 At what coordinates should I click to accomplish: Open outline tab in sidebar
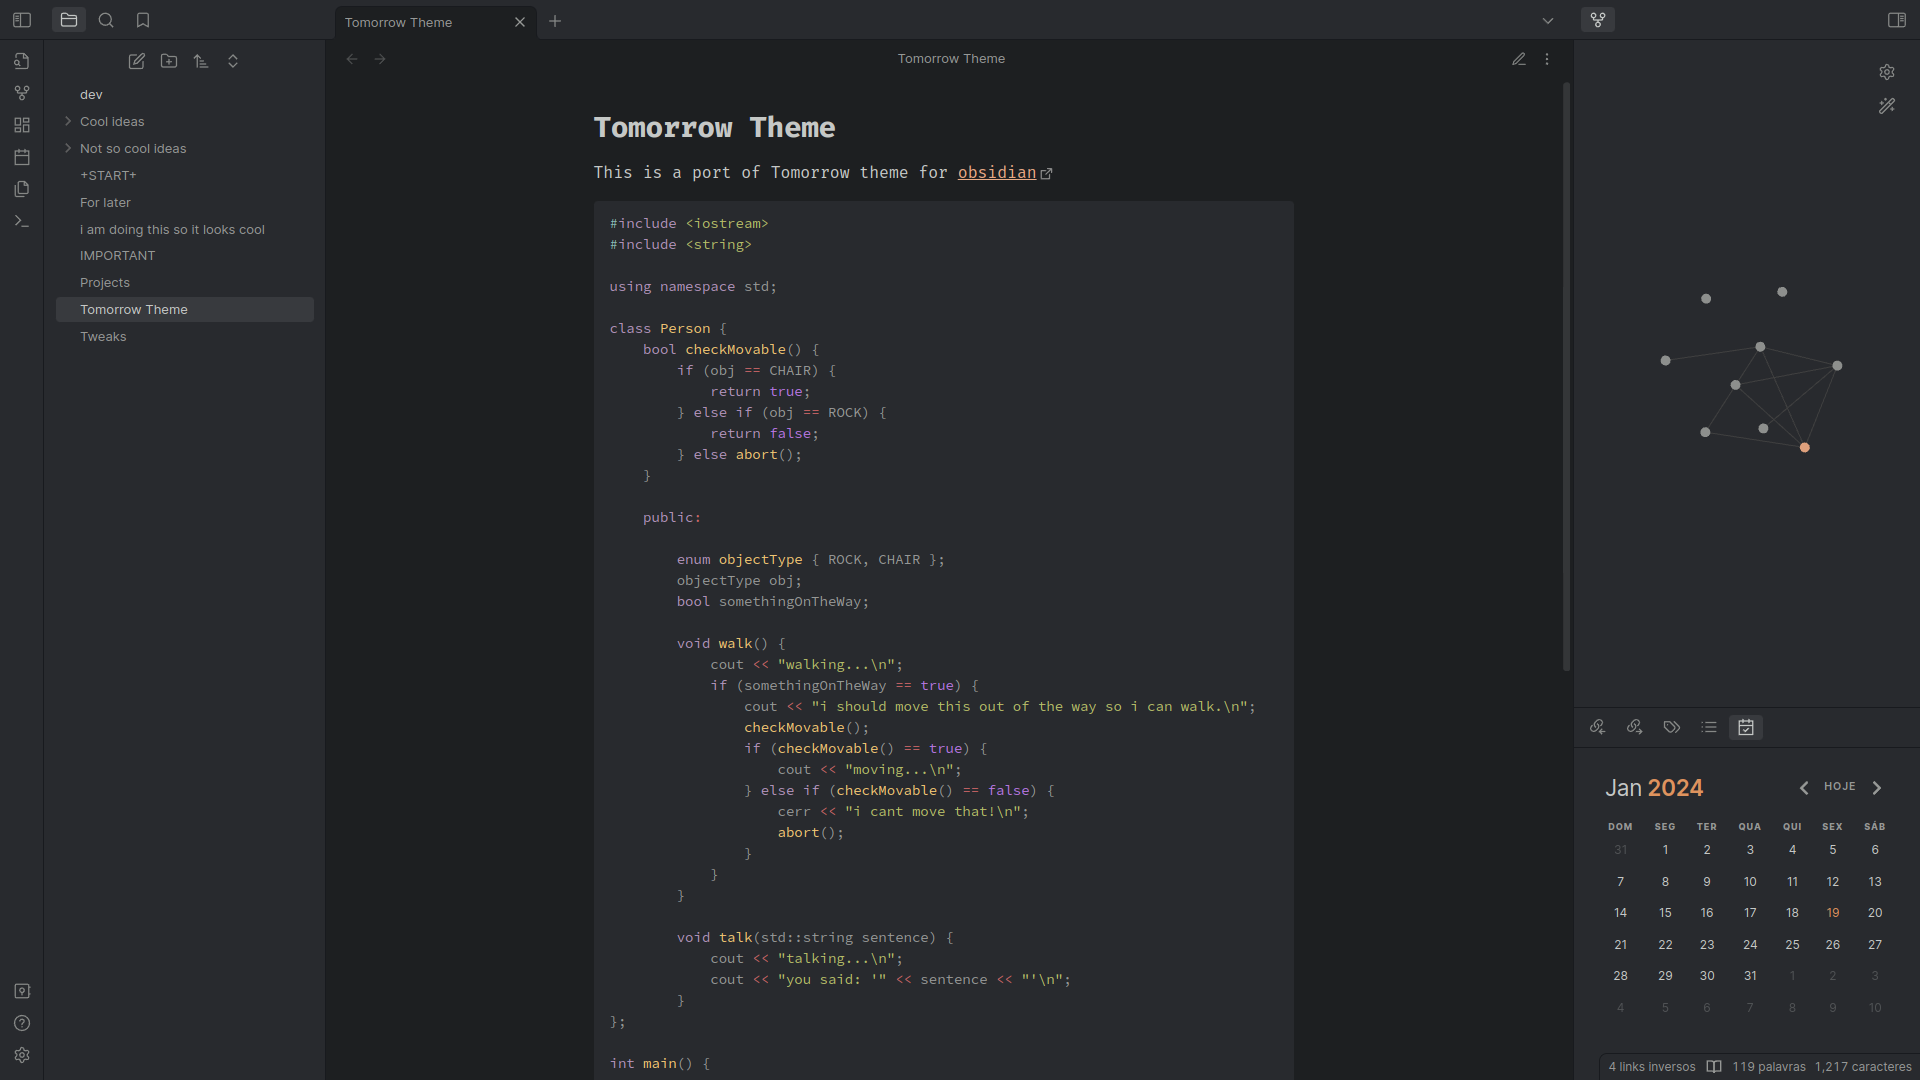pyautogui.click(x=1709, y=727)
